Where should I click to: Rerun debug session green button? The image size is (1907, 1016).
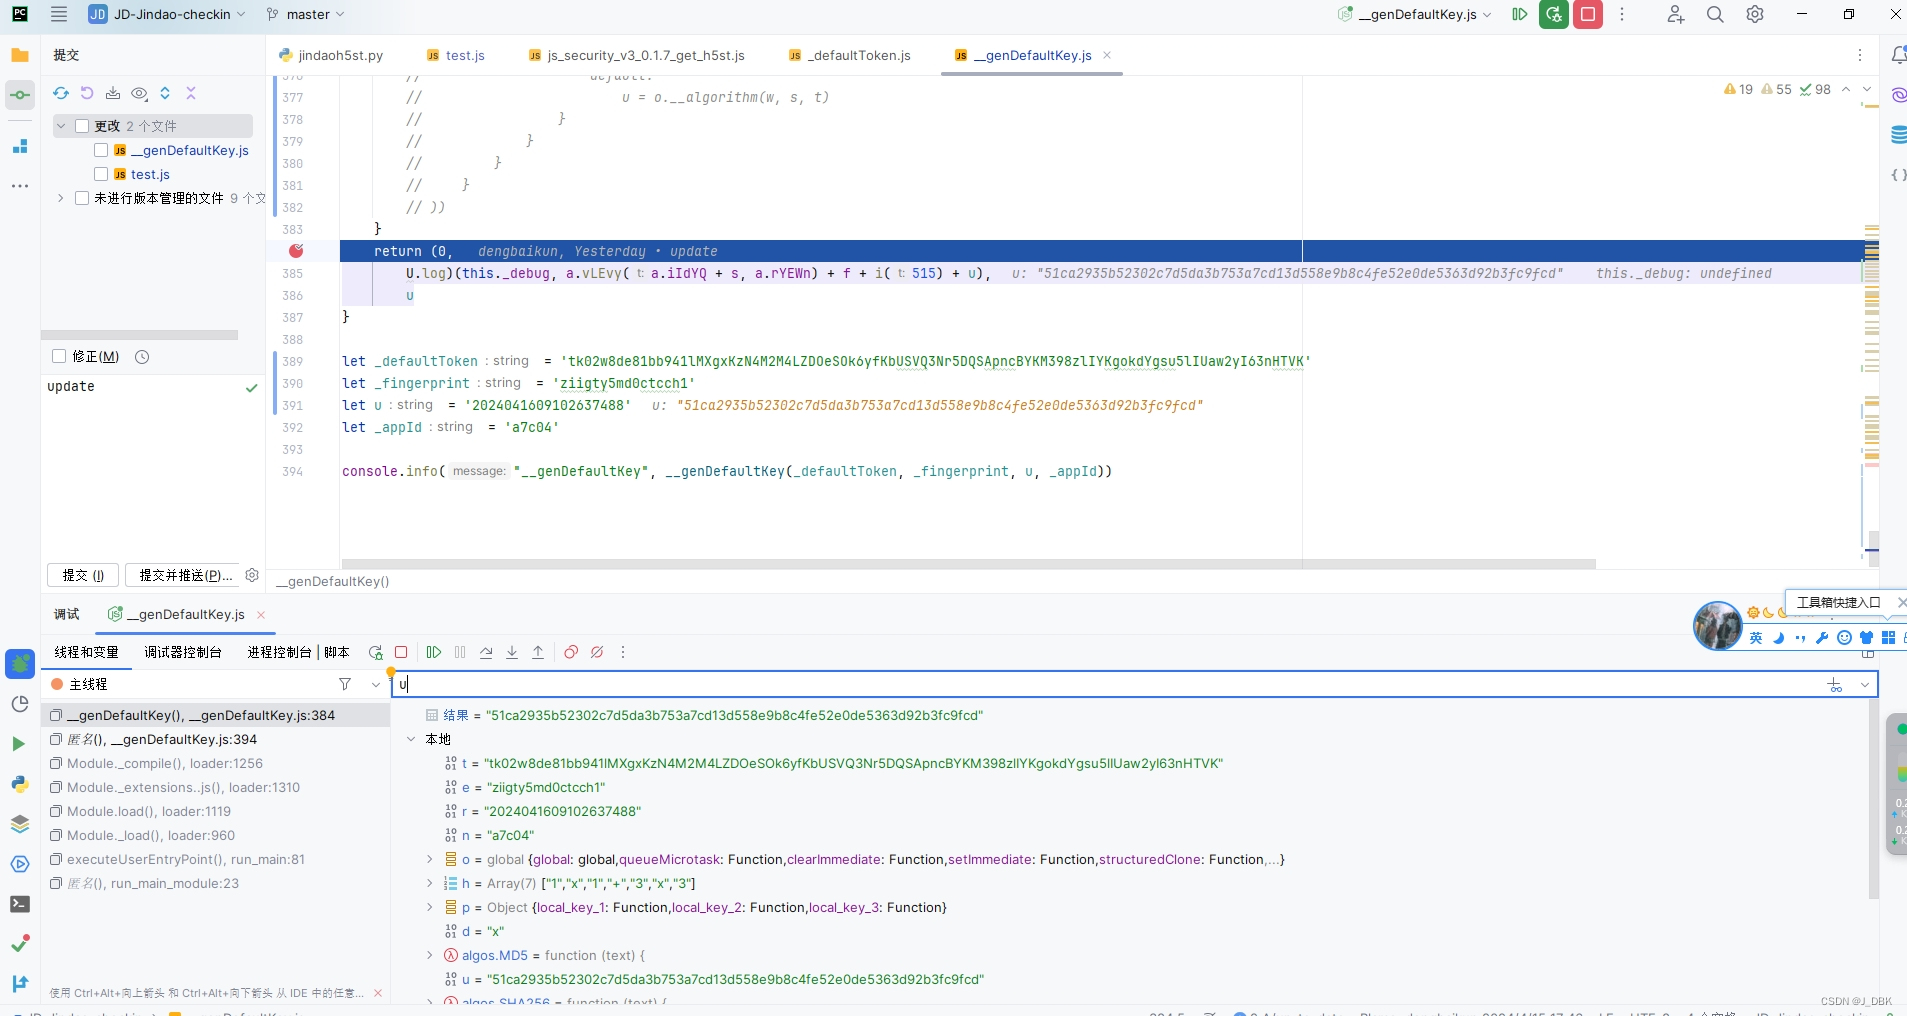coord(1554,14)
